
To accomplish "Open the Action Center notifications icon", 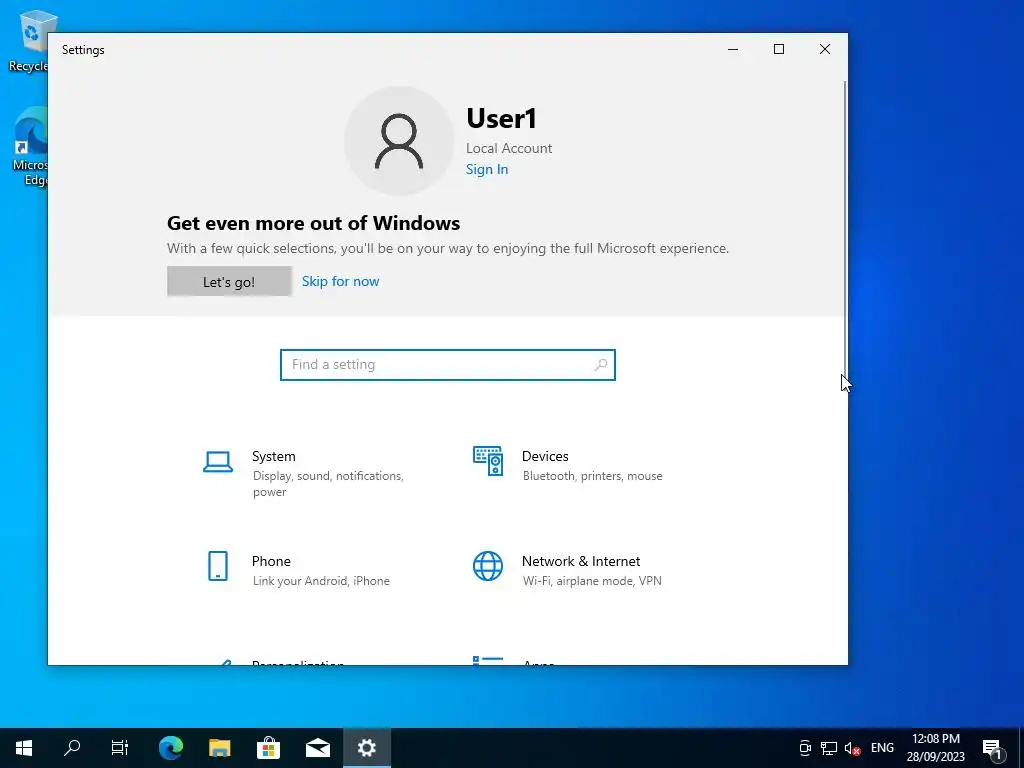I will 992,748.
